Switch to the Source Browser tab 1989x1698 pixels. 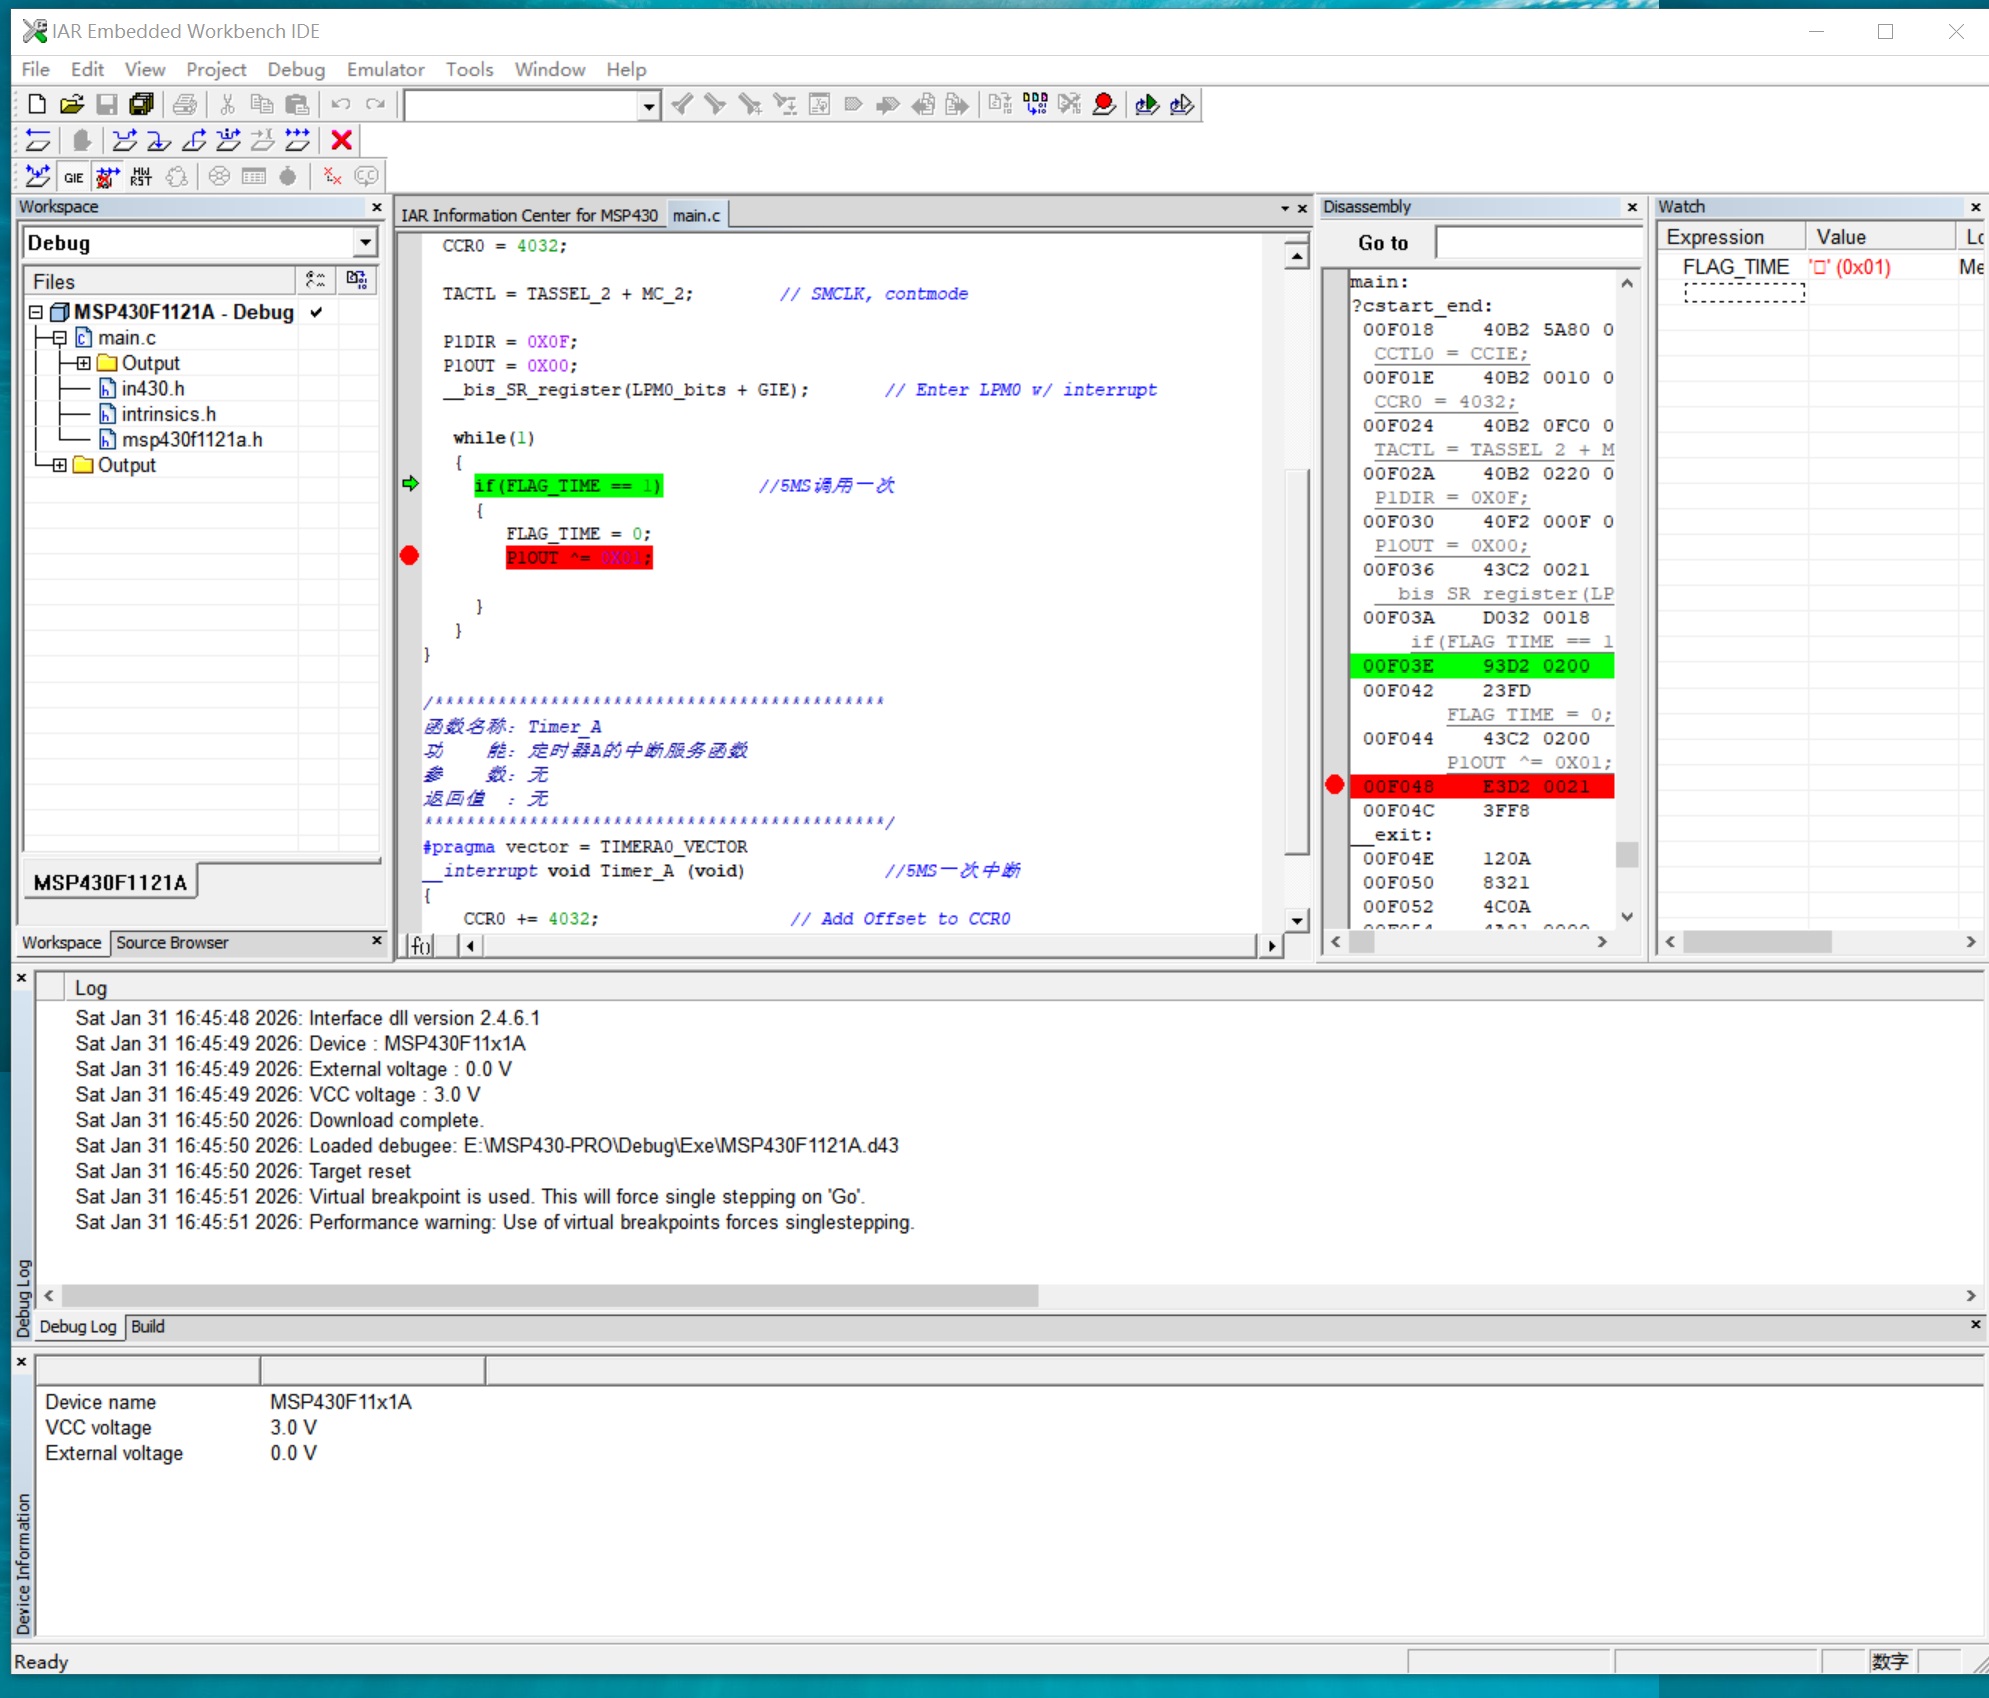172,942
